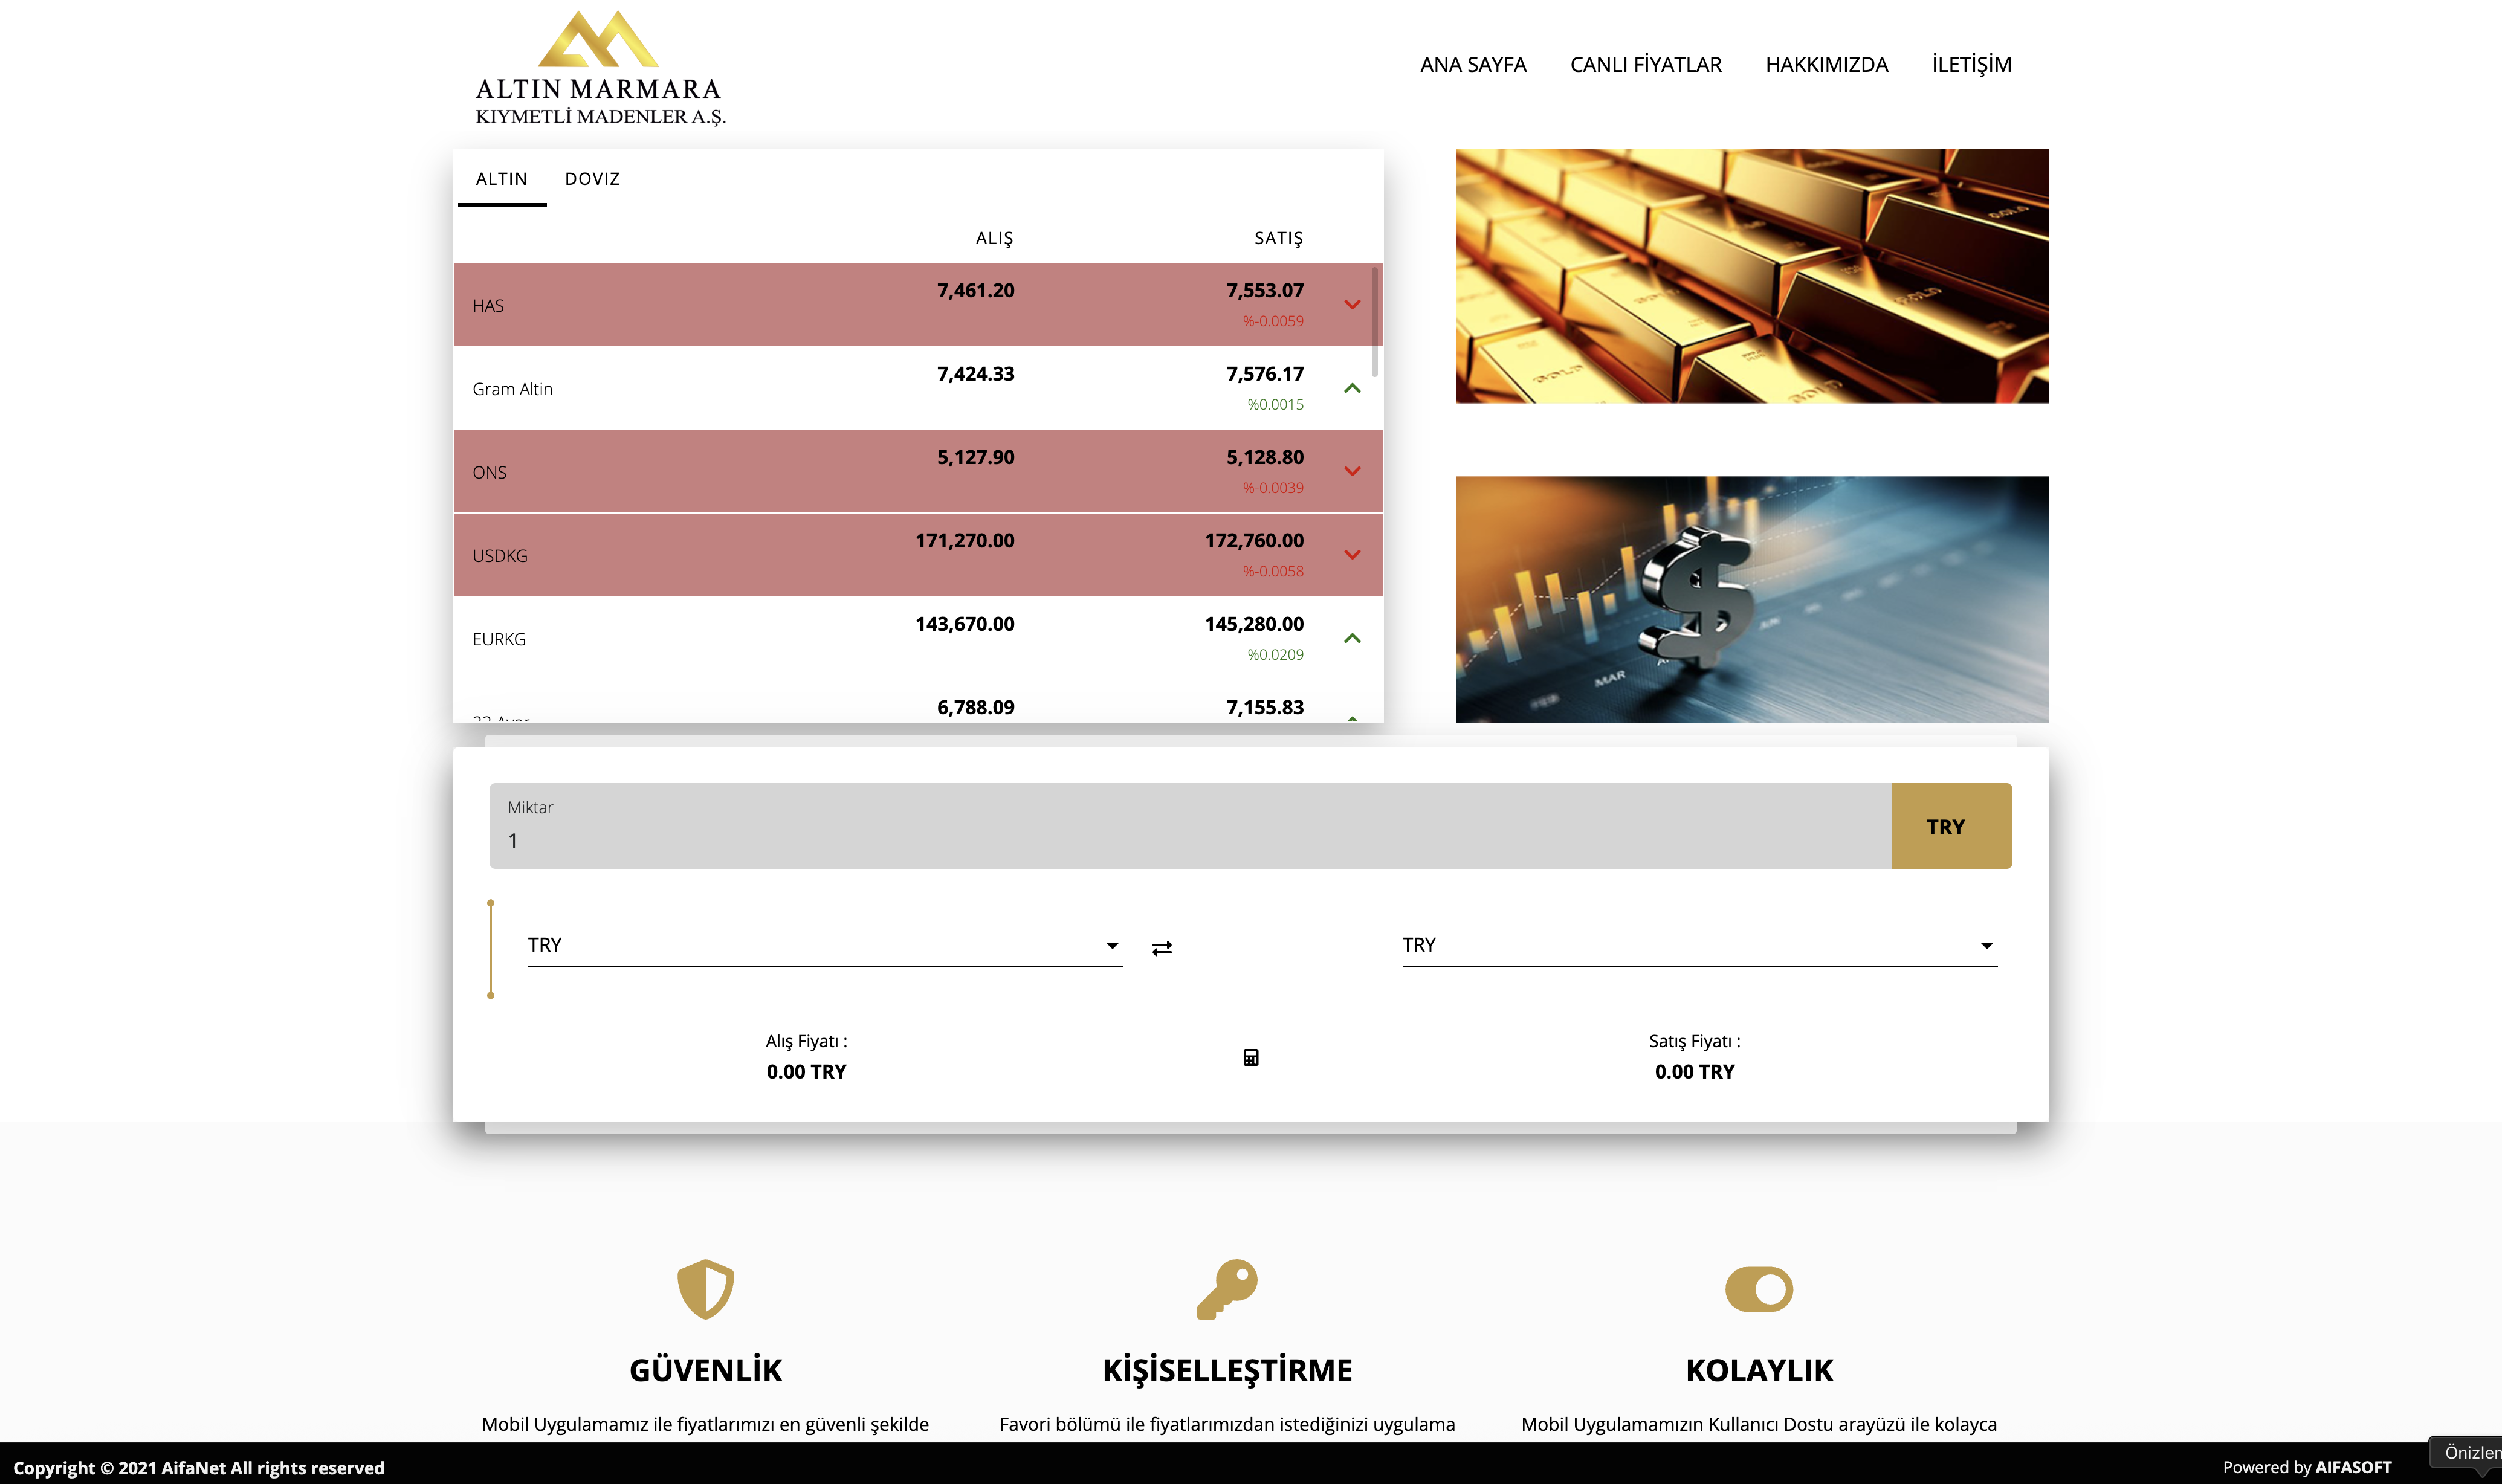Open CANLI FİYATLAR in navigation

[1645, 65]
